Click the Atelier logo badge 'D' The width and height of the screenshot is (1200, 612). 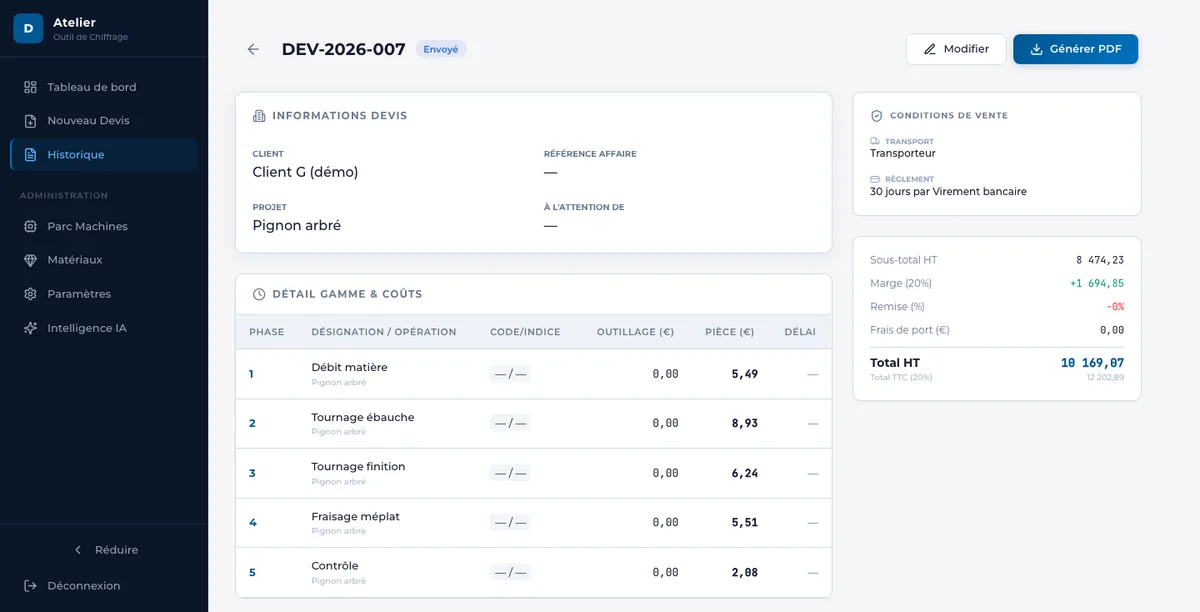pos(28,29)
